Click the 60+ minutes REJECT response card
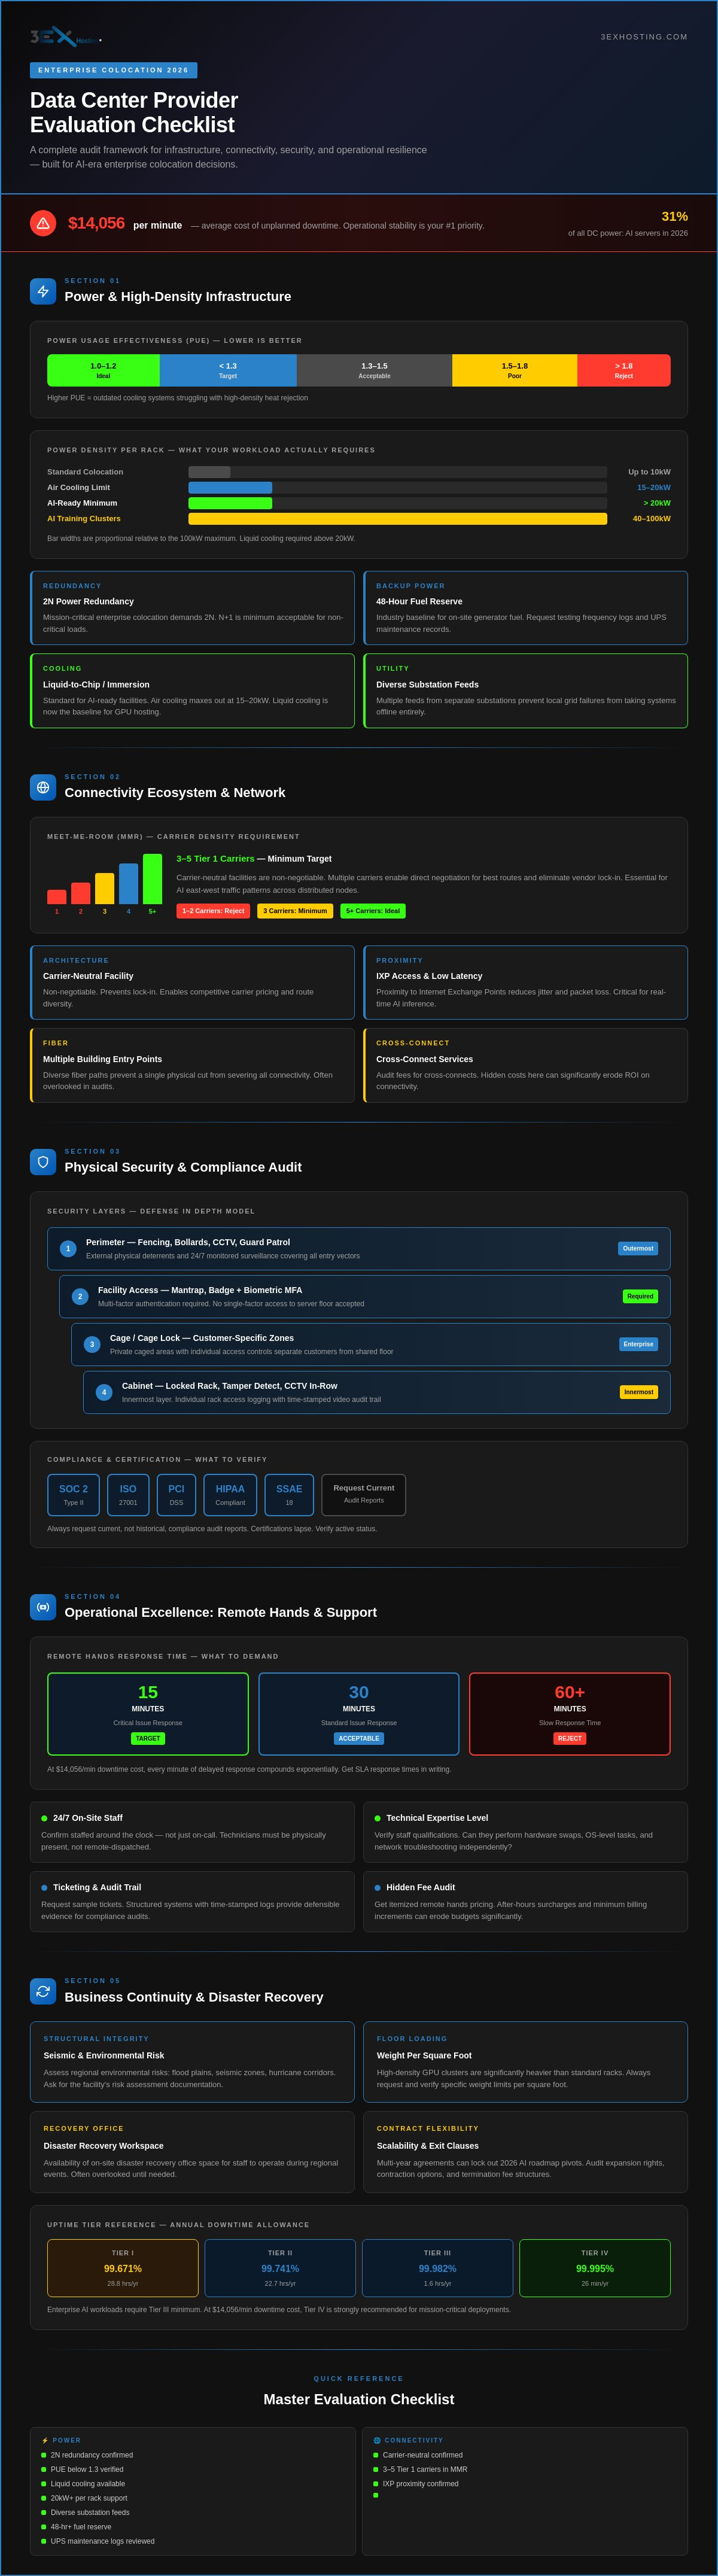Image resolution: width=718 pixels, height=2576 pixels. click(x=570, y=1714)
